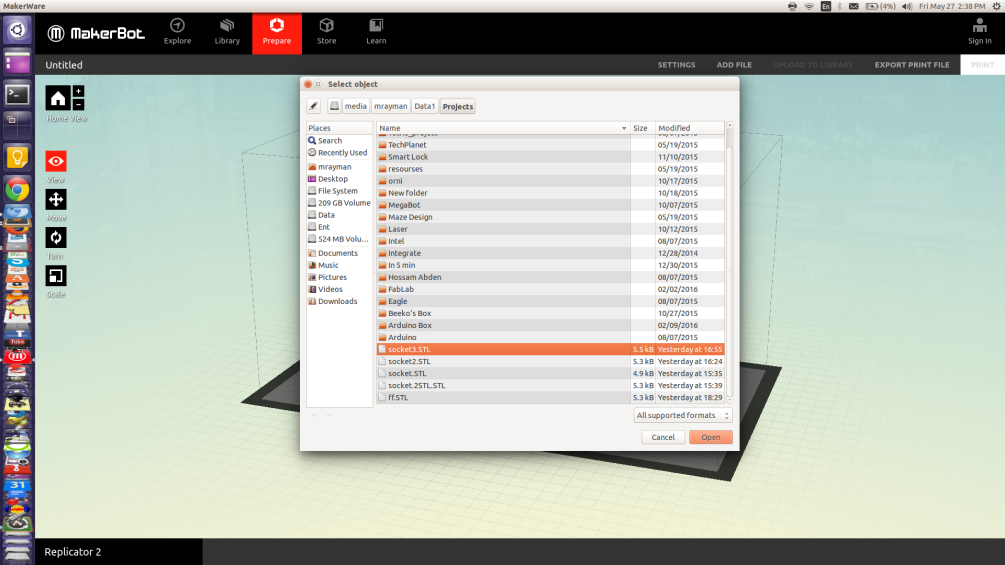Toggle the pencil type-location icon in dialog
Screen dimensions: 1005x565
pyautogui.click(x=313, y=106)
